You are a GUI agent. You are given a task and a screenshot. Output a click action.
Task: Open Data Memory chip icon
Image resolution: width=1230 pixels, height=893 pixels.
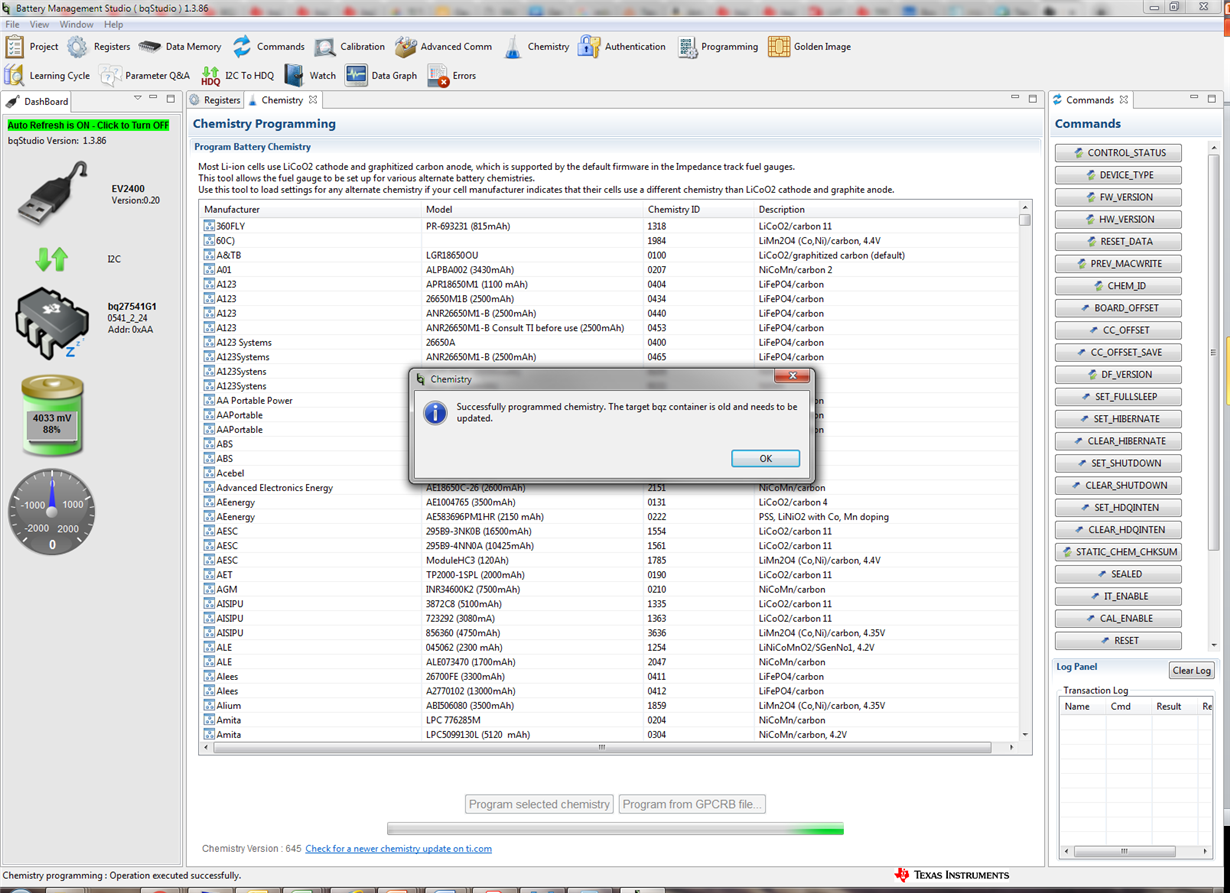tap(150, 46)
